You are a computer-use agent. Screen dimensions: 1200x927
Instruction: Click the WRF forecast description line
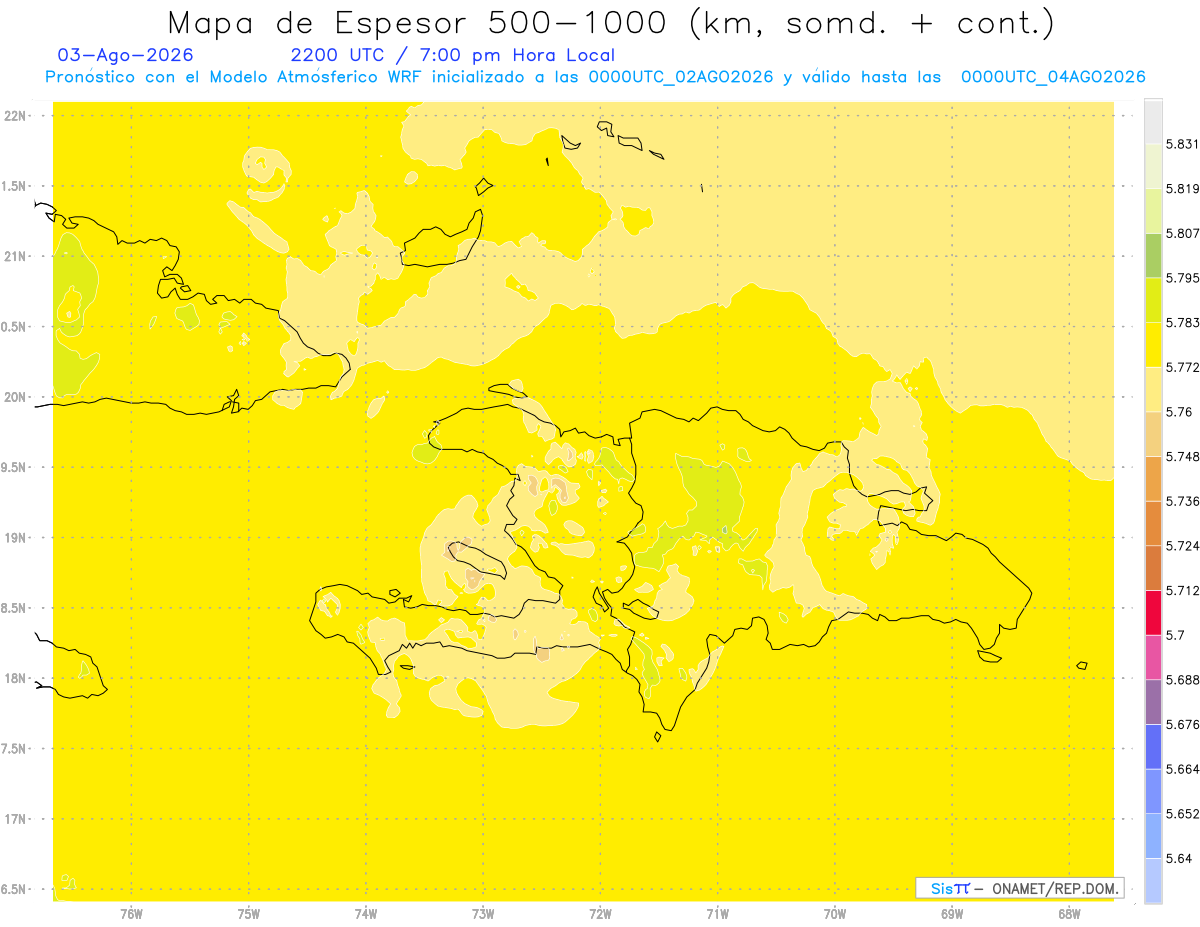595,77
